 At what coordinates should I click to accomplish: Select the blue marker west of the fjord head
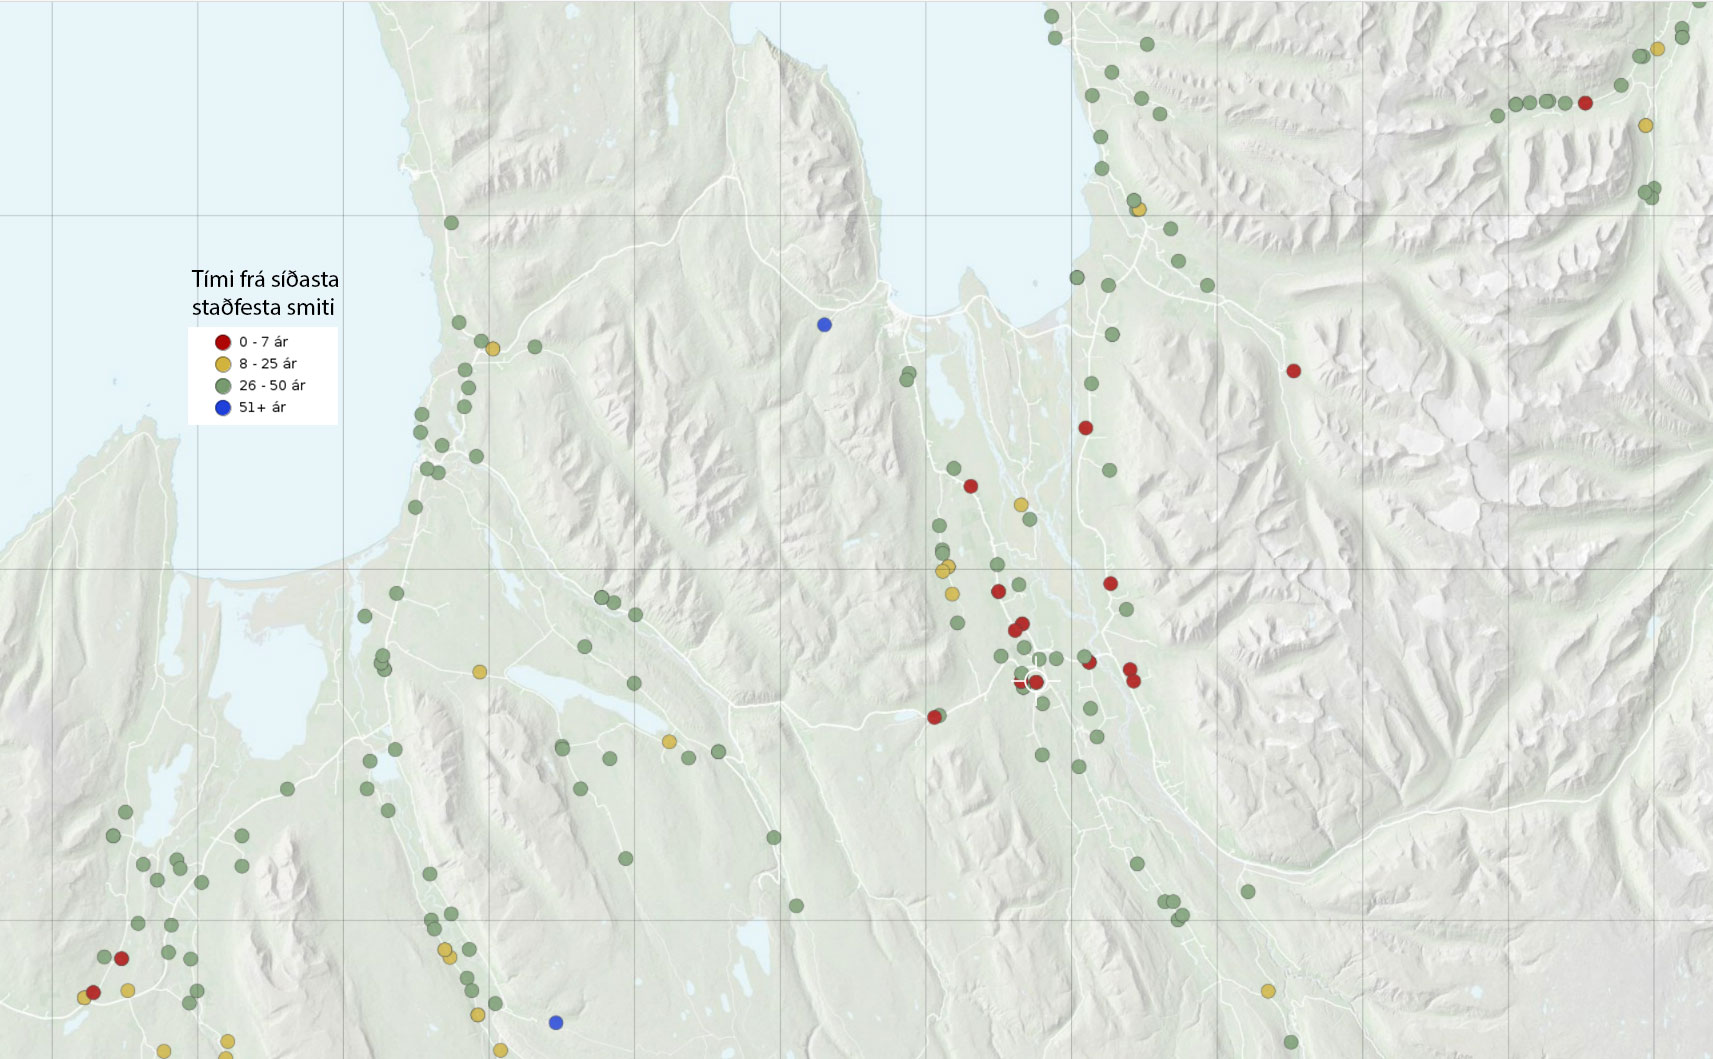pos(824,325)
